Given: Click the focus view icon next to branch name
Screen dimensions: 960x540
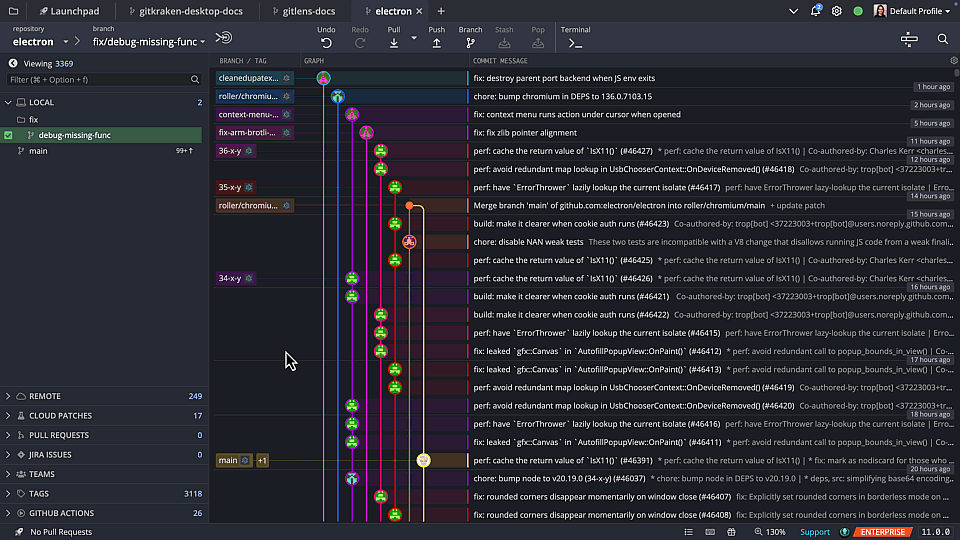Looking at the screenshot, I should pyautogui.click(x=223, y=38).
